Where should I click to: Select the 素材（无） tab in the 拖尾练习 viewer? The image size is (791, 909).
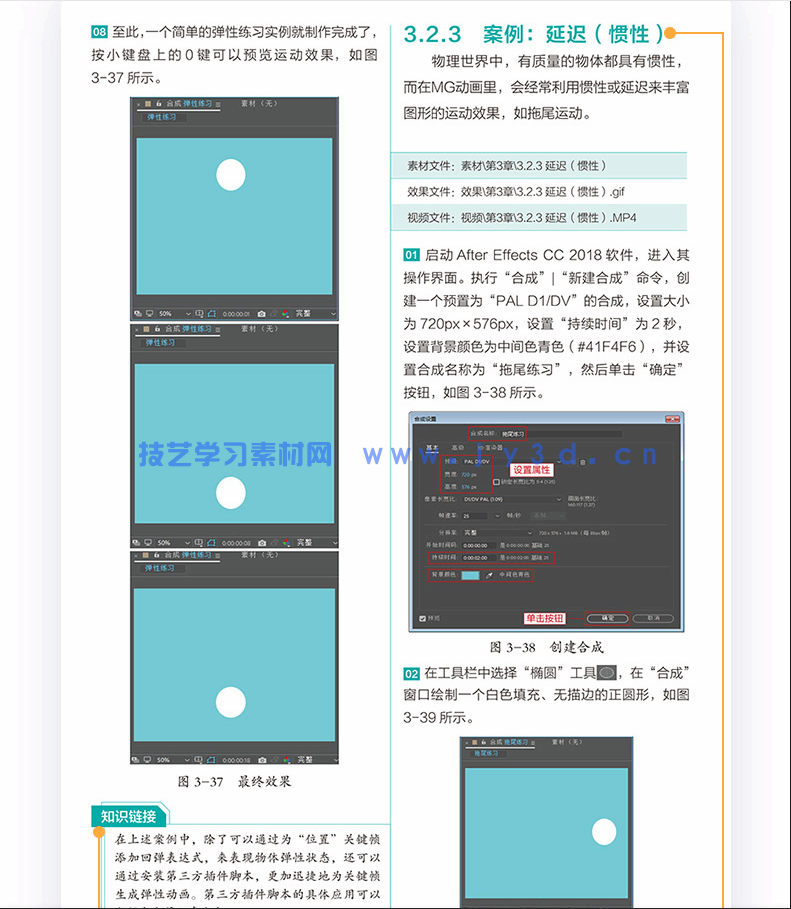[x=567, y=742]
